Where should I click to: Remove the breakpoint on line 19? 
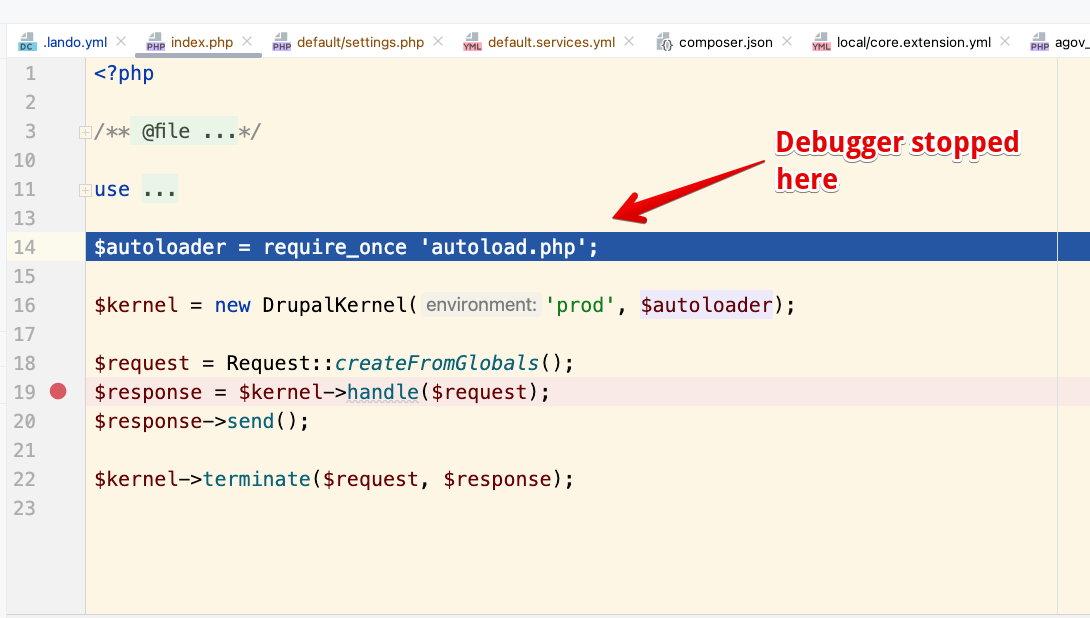pos(58,391)
